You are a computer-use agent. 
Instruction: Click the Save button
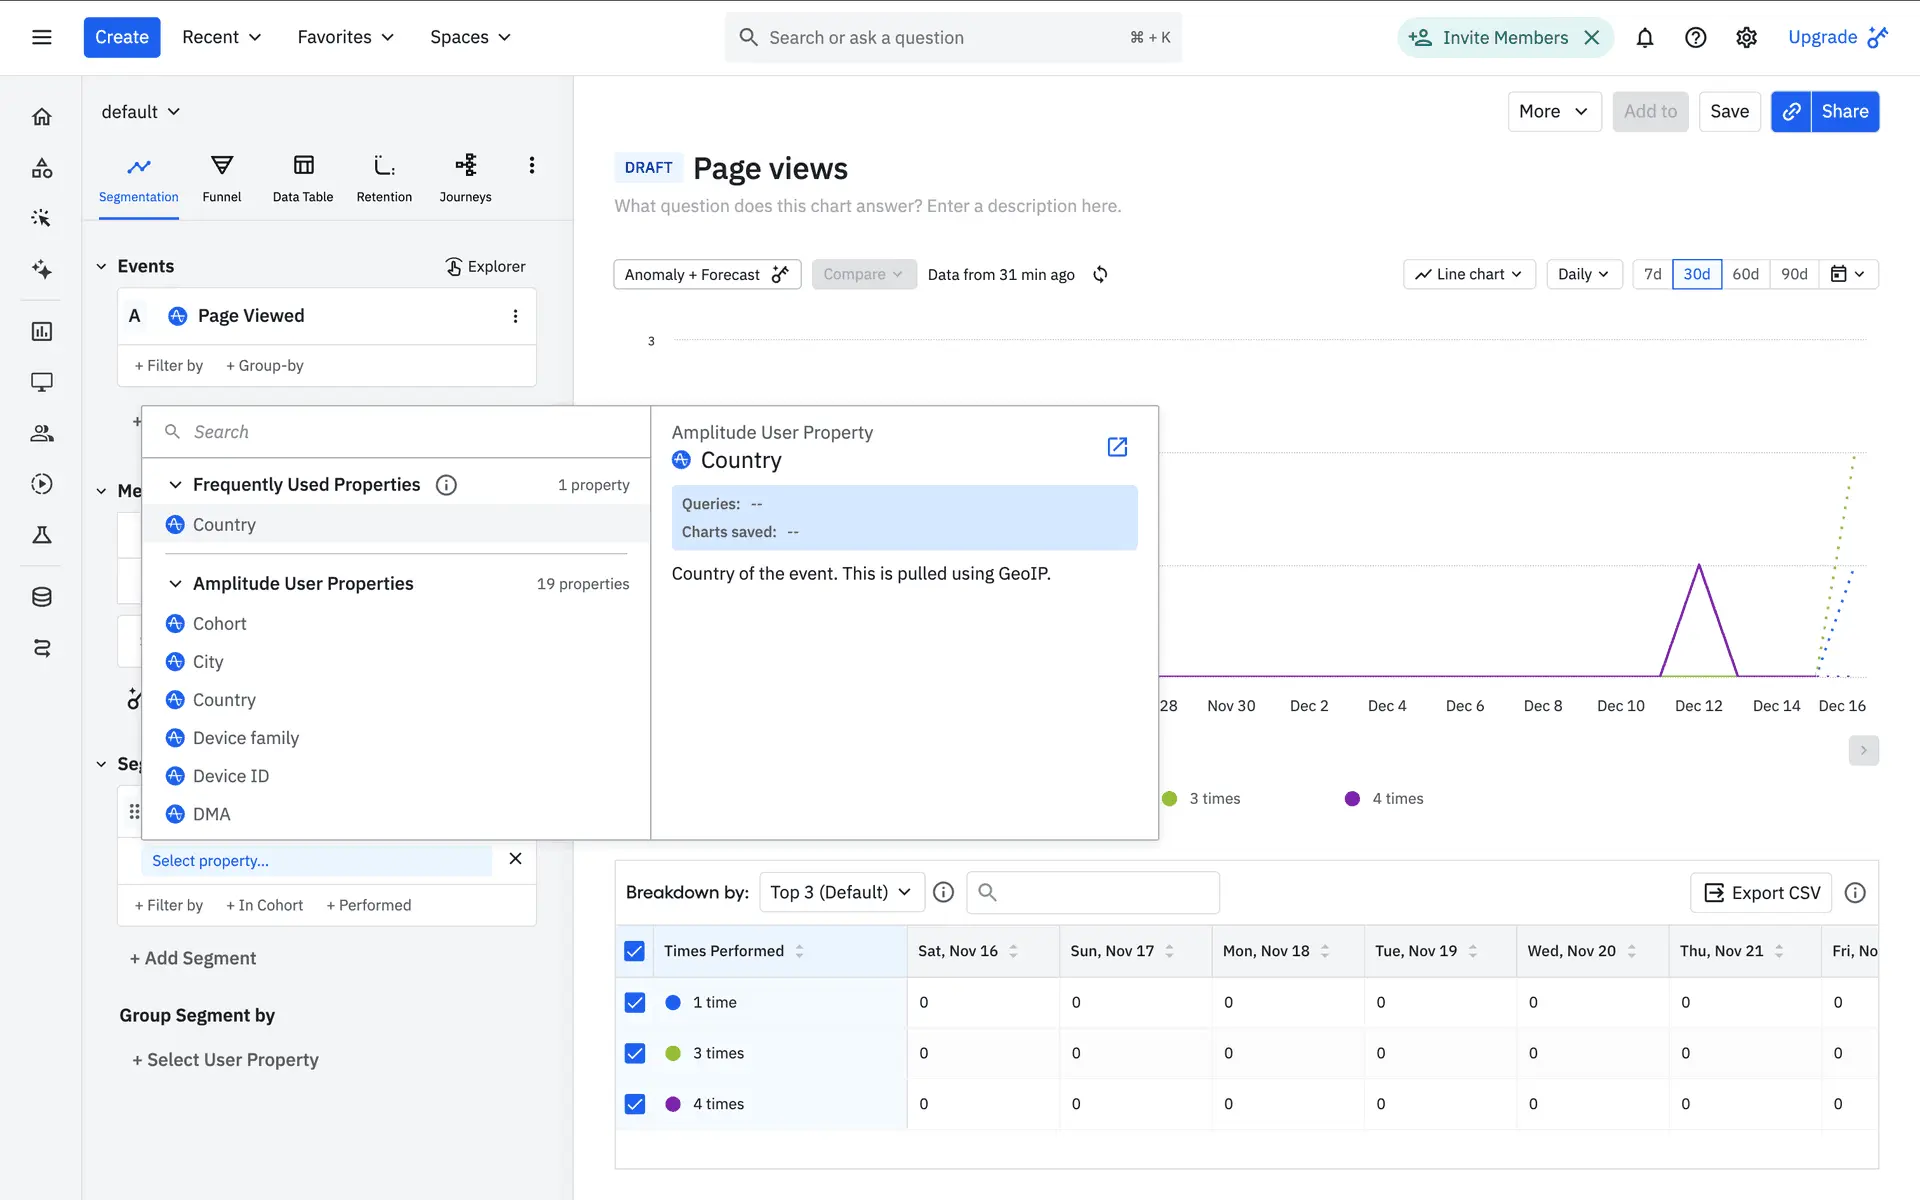click(1729, 112)
